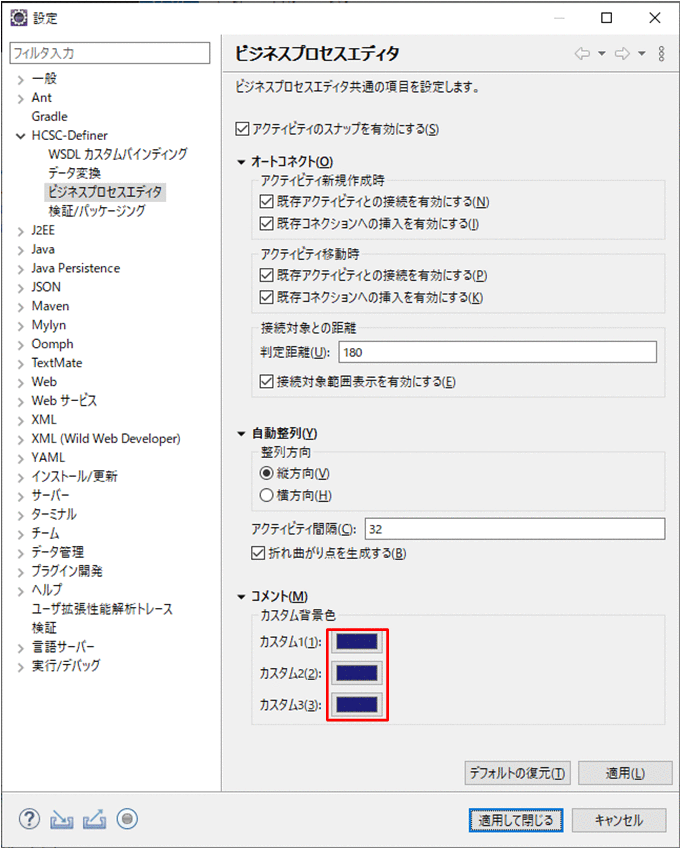Toggle 既存アクティビティとの接続を有効にする(N) checkbox

(x=266, y=202)
